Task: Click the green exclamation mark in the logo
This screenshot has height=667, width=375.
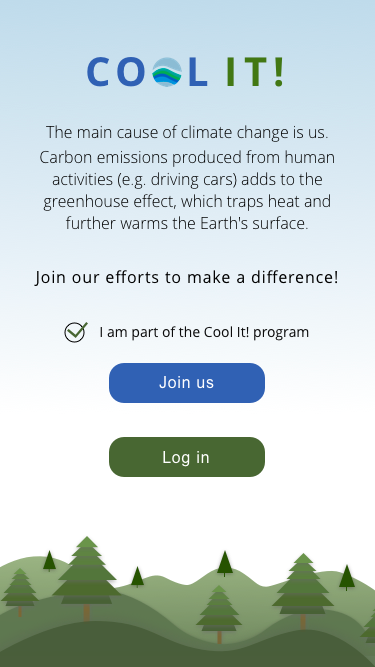Action: (x=278, y=72)
